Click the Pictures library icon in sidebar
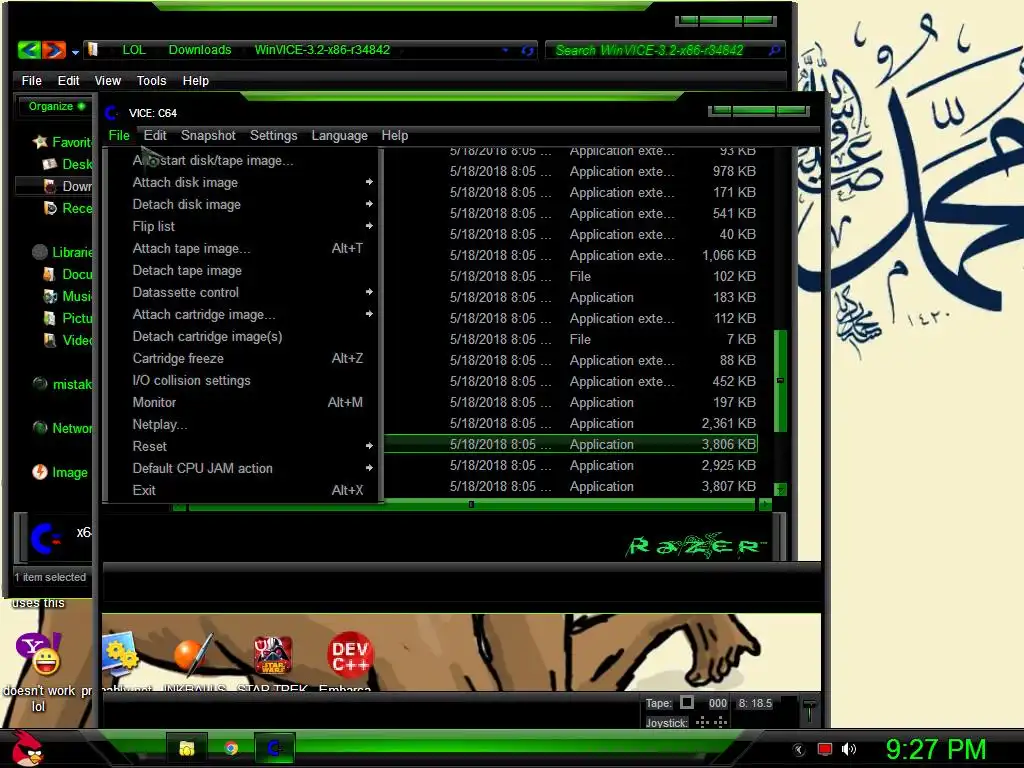Screen dimensions: 1024x768 tap(50, 318)
